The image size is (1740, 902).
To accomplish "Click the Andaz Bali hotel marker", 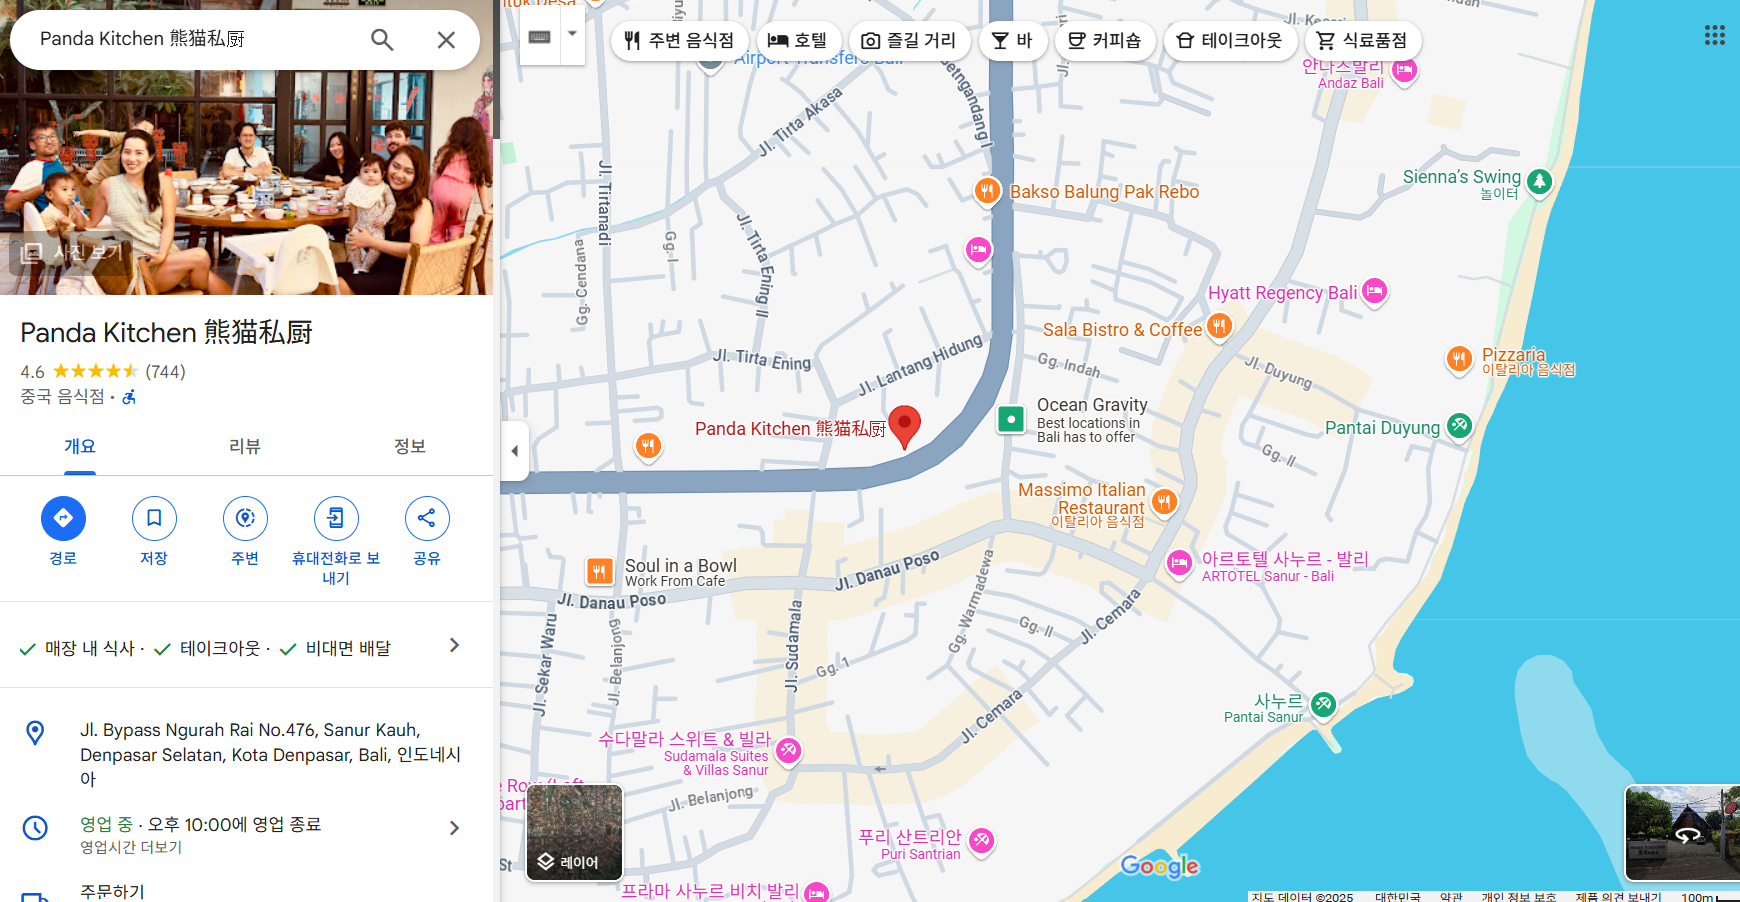I will click(x=1404, y=70).
